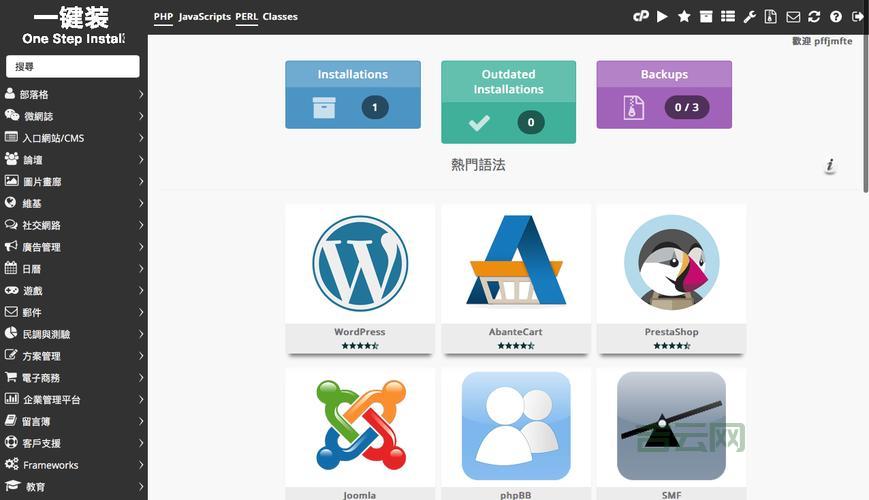
Task: Switch to the PERL tab
Action: (x=246, y=17)
